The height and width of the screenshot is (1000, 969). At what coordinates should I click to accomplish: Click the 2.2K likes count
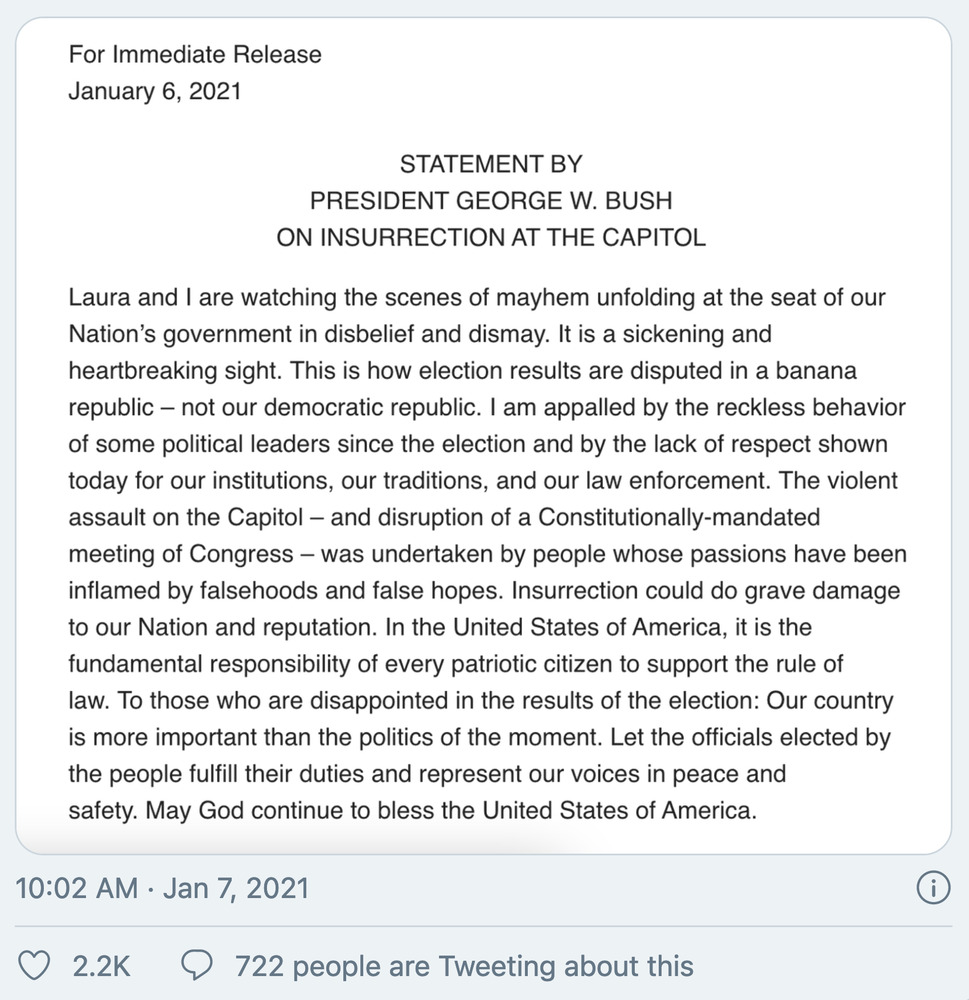(x=101, y=966)
